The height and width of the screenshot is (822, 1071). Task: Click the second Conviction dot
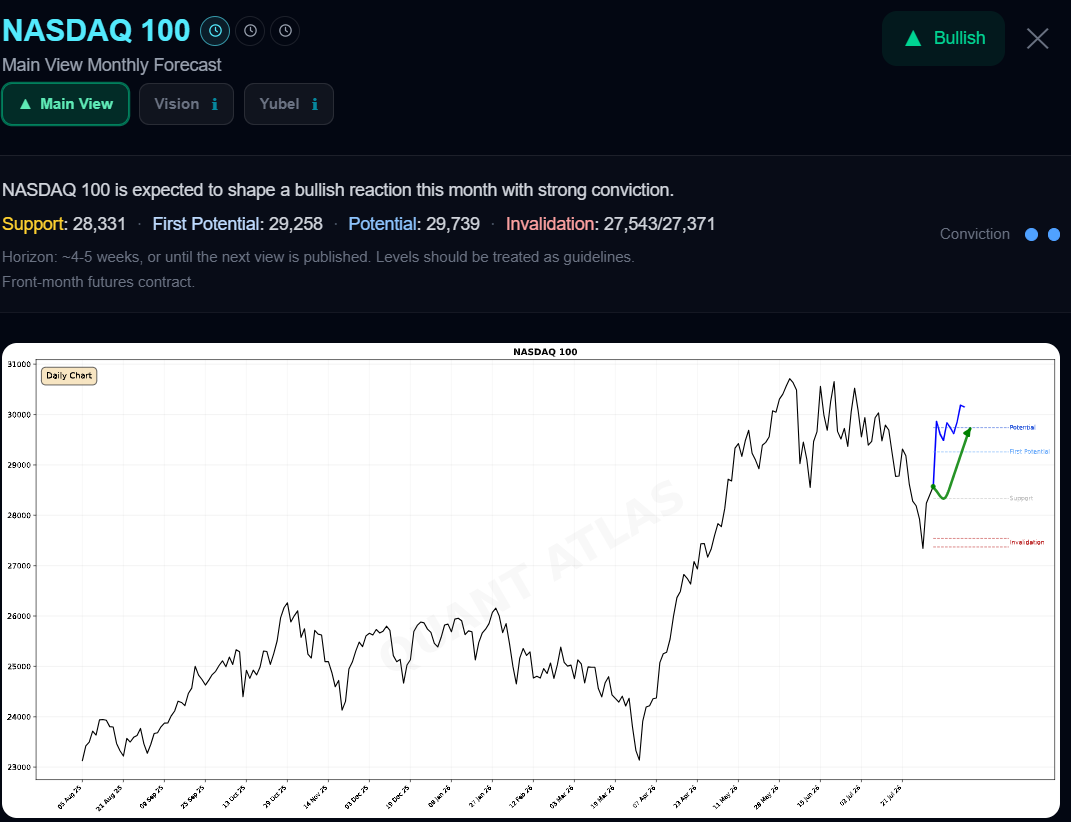pos(1054,234)
